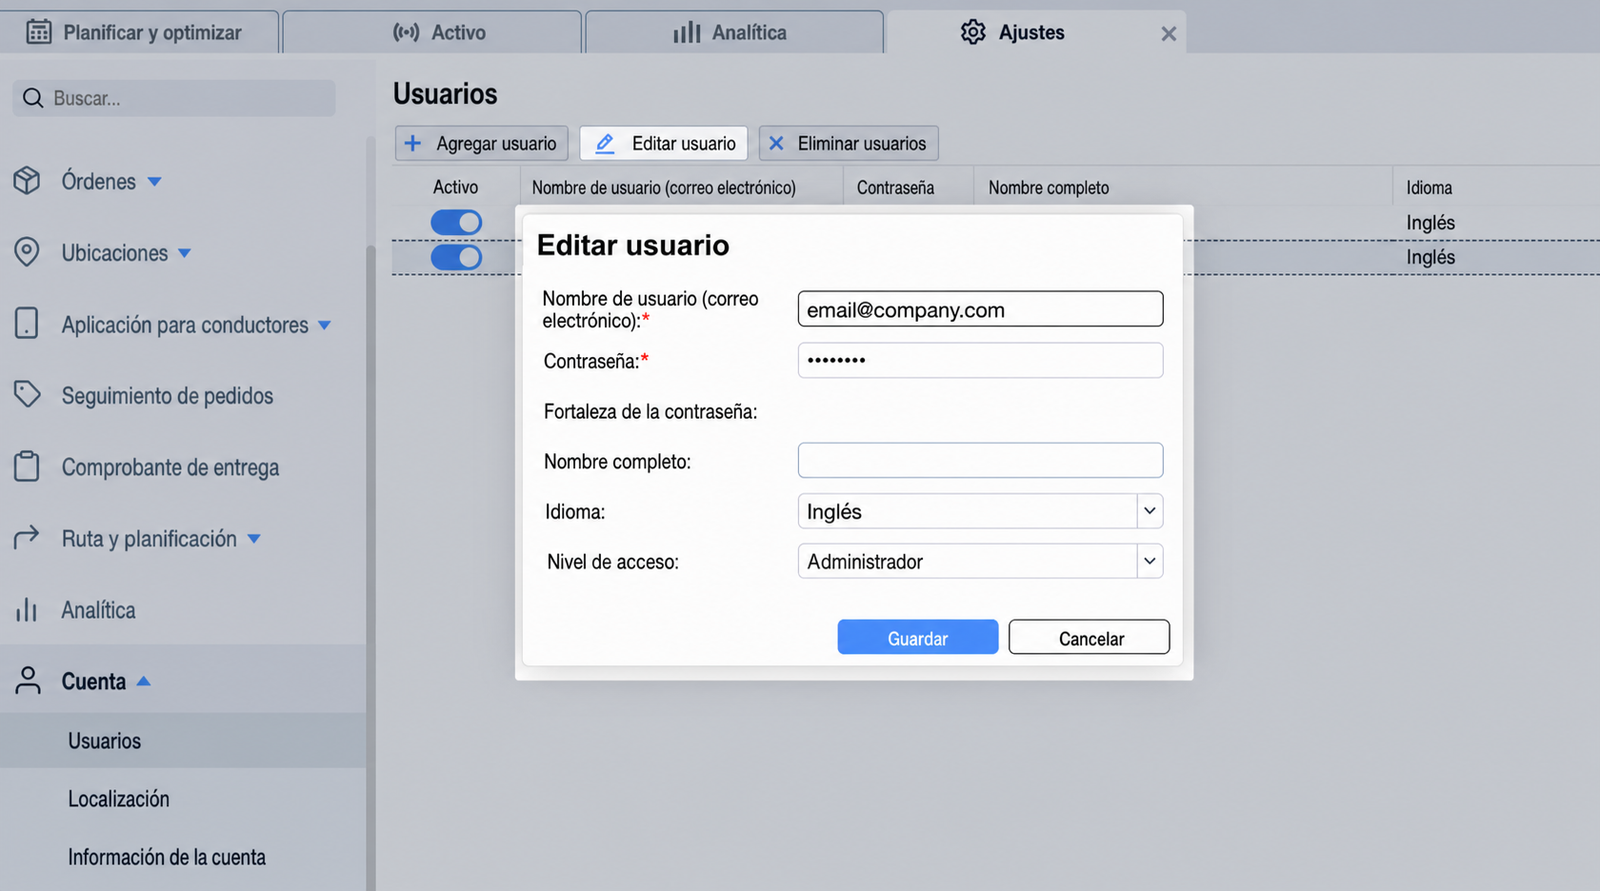Click the sidebar Analítica bar chart icon

27,610
